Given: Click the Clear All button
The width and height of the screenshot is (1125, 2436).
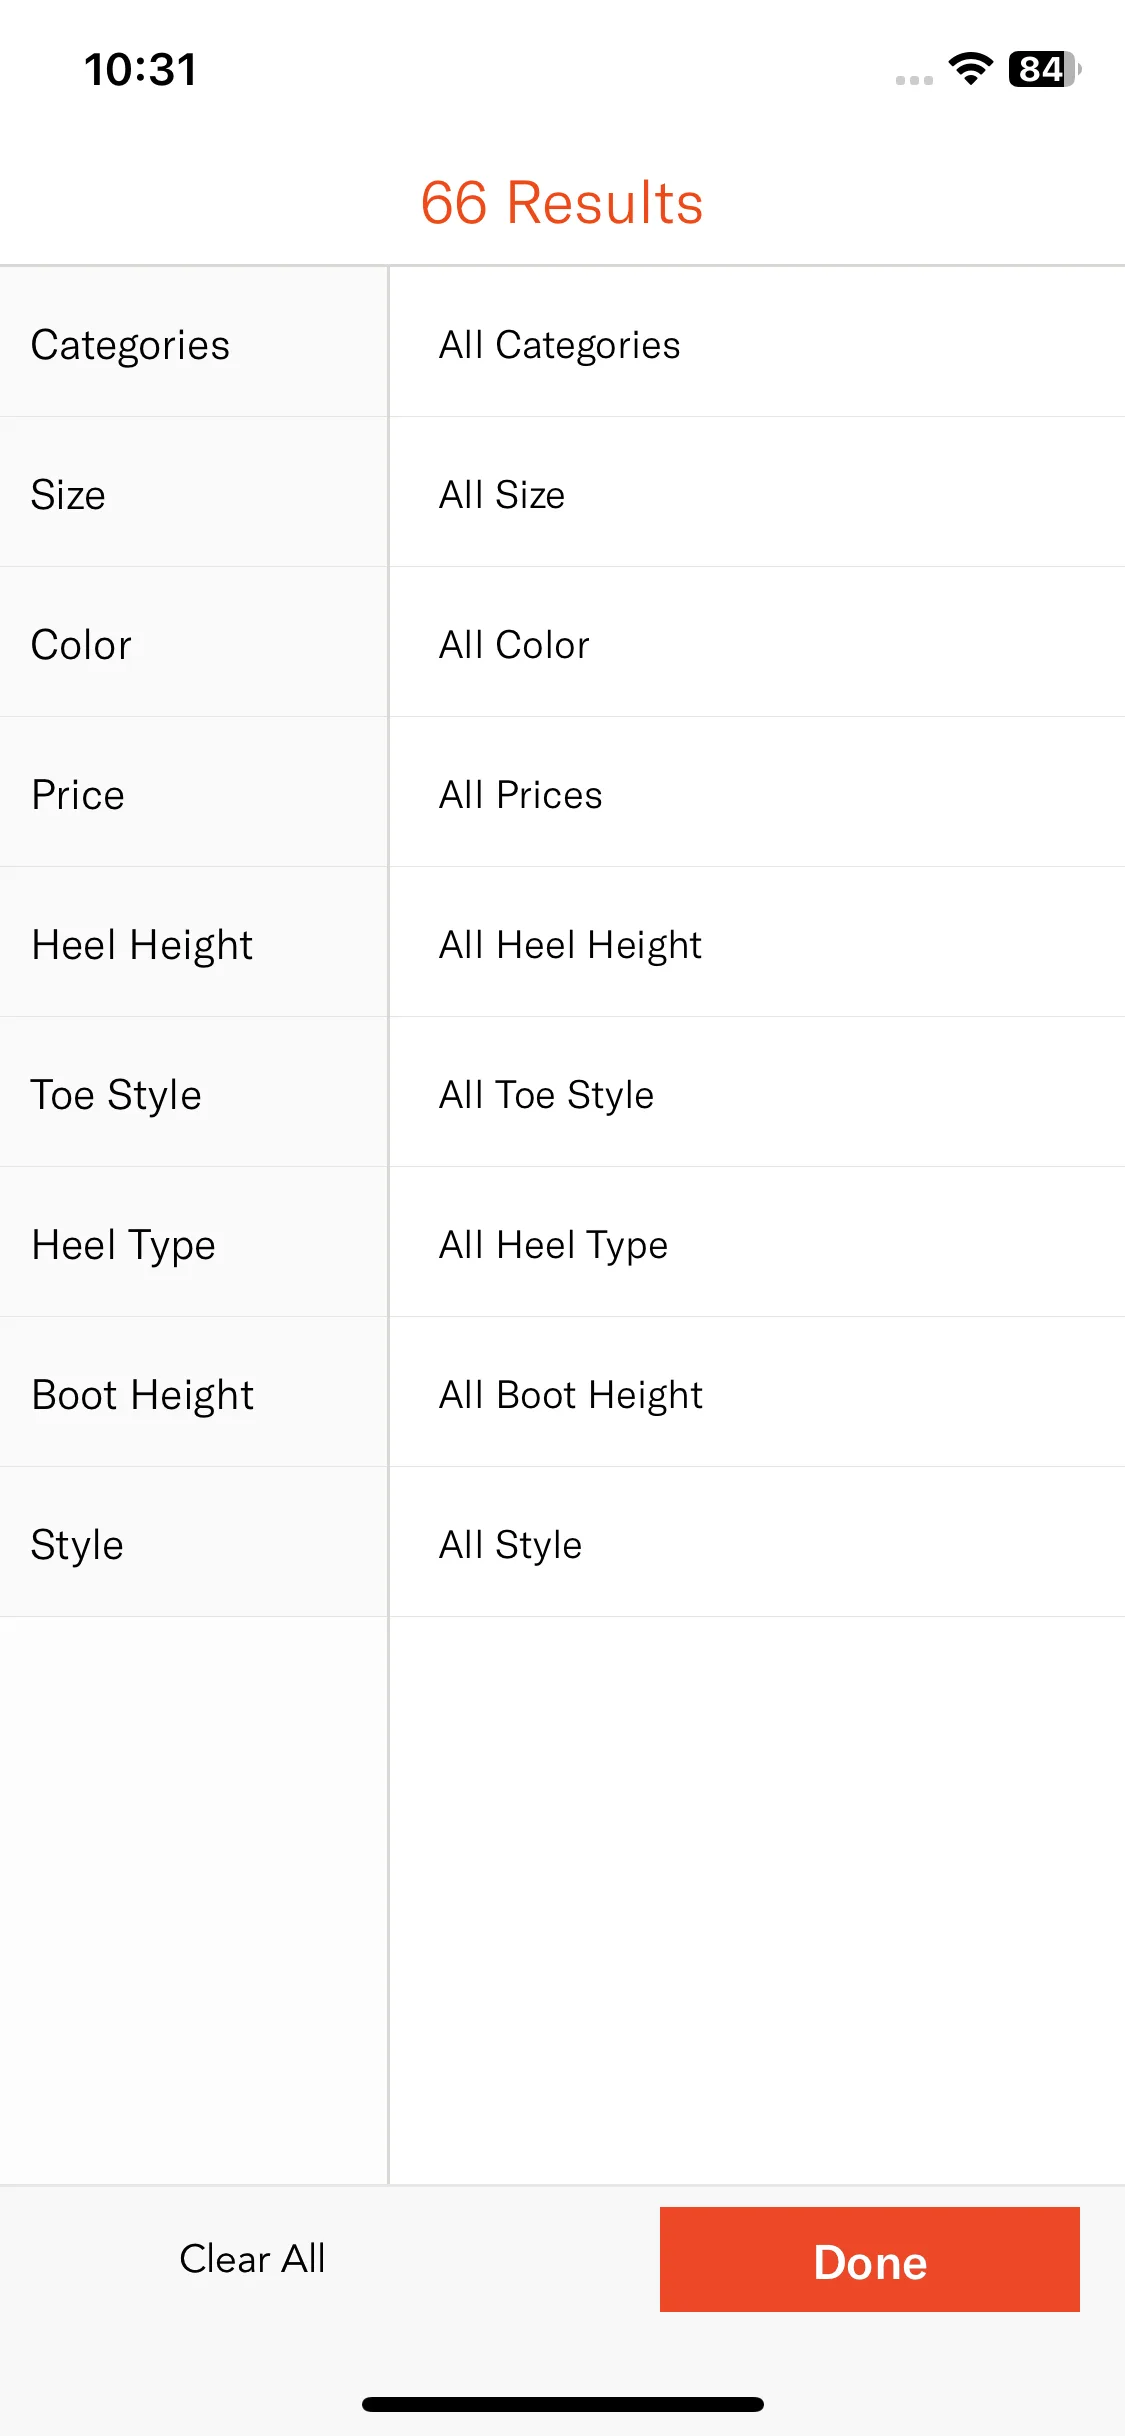Looking at the screenshot, I should pos(252,2259).
